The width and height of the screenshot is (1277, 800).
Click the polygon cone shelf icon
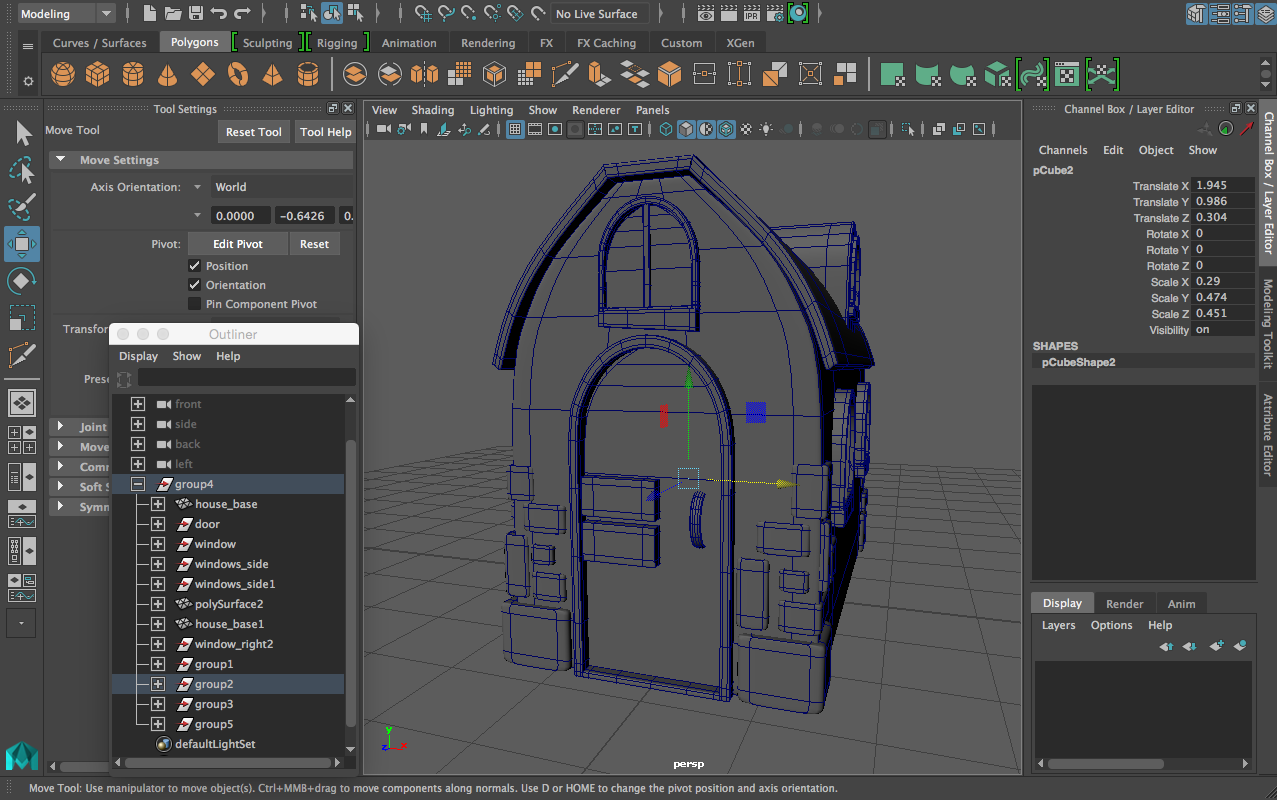pyautogui.click(x=168, y=75)
